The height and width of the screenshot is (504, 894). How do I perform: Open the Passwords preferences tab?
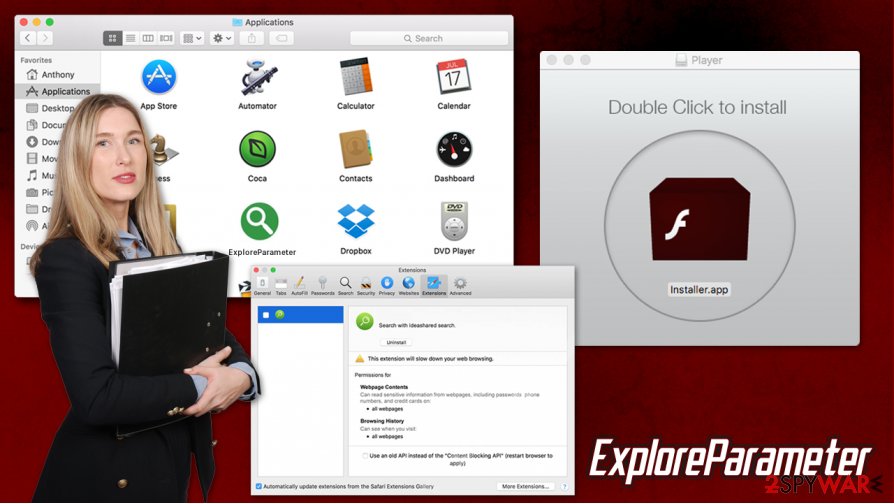click(x=323, y=286)
